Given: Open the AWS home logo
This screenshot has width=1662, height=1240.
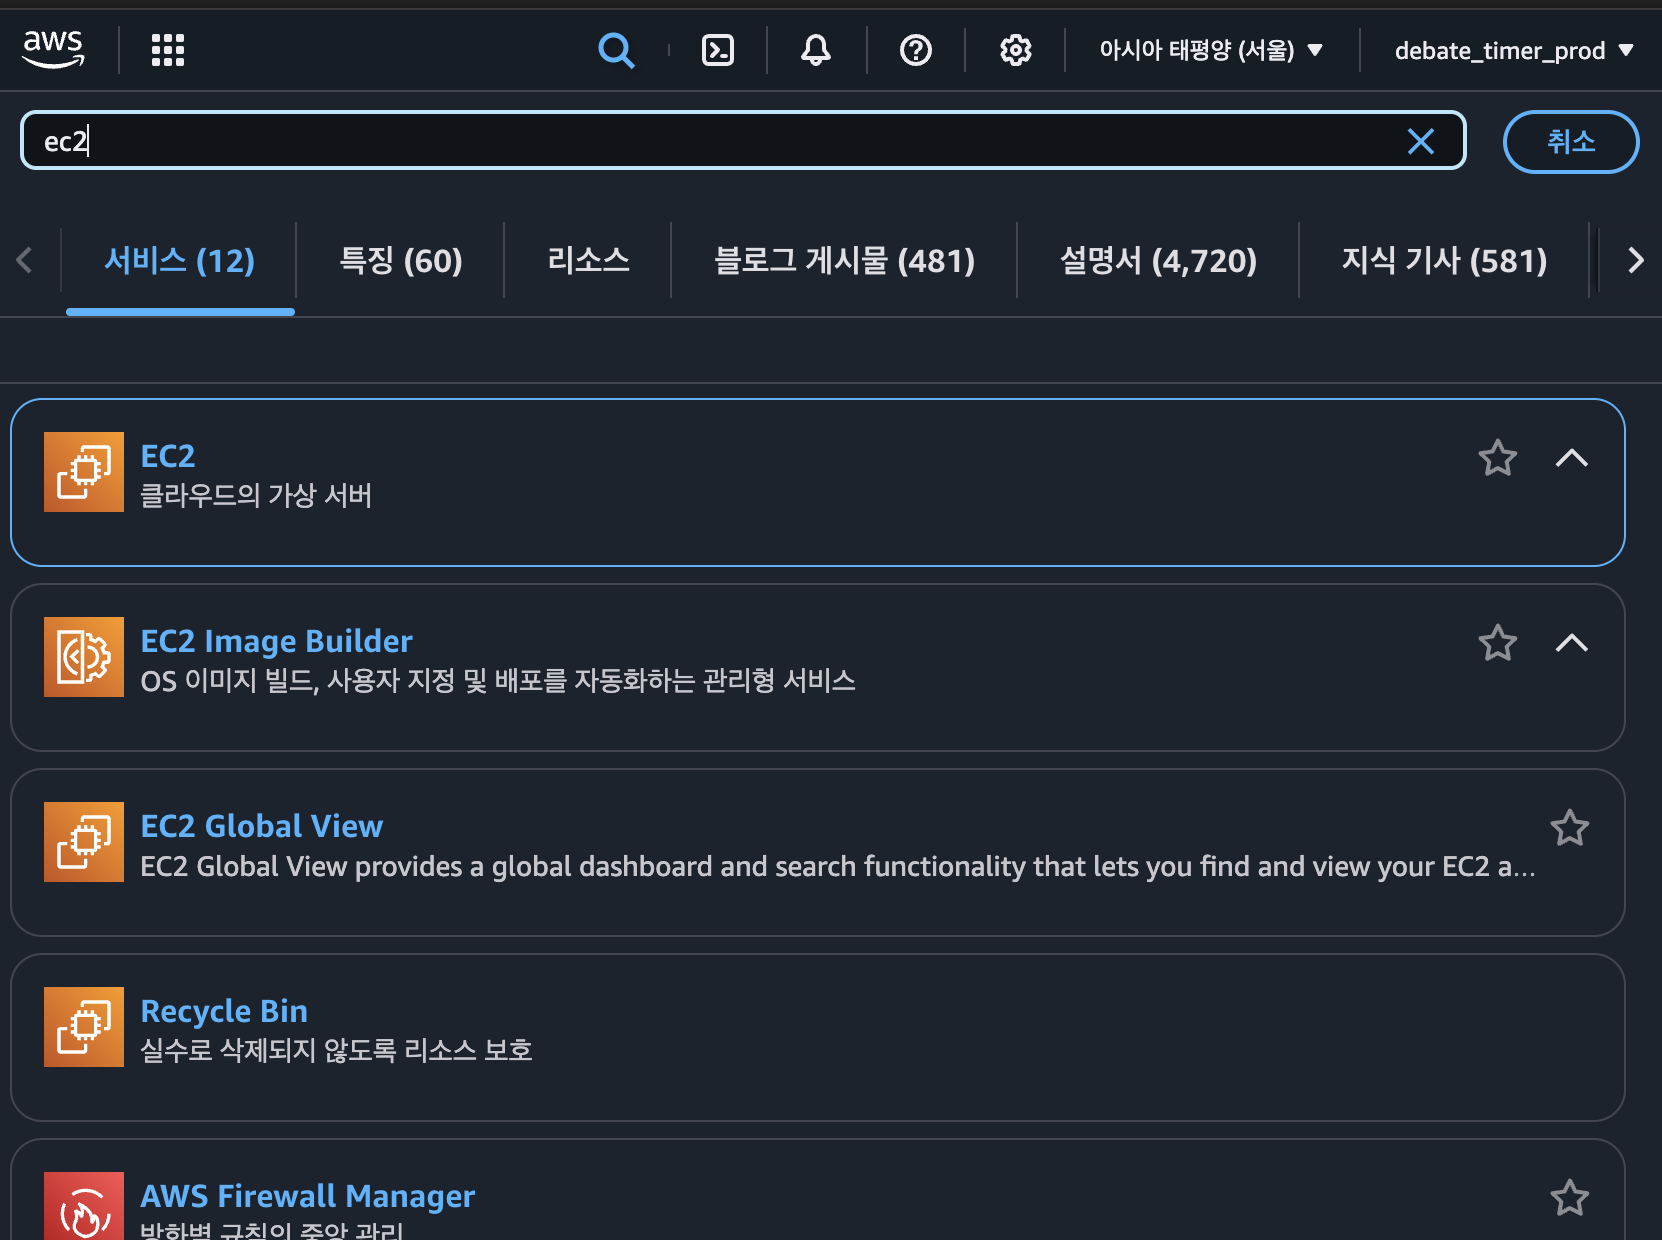Looking at the screenshot, I should pyautogui.click(x=54, y=49).
